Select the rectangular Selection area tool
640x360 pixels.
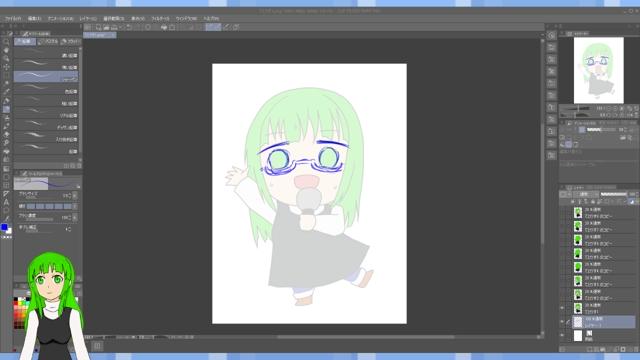[x=6, y=76]
